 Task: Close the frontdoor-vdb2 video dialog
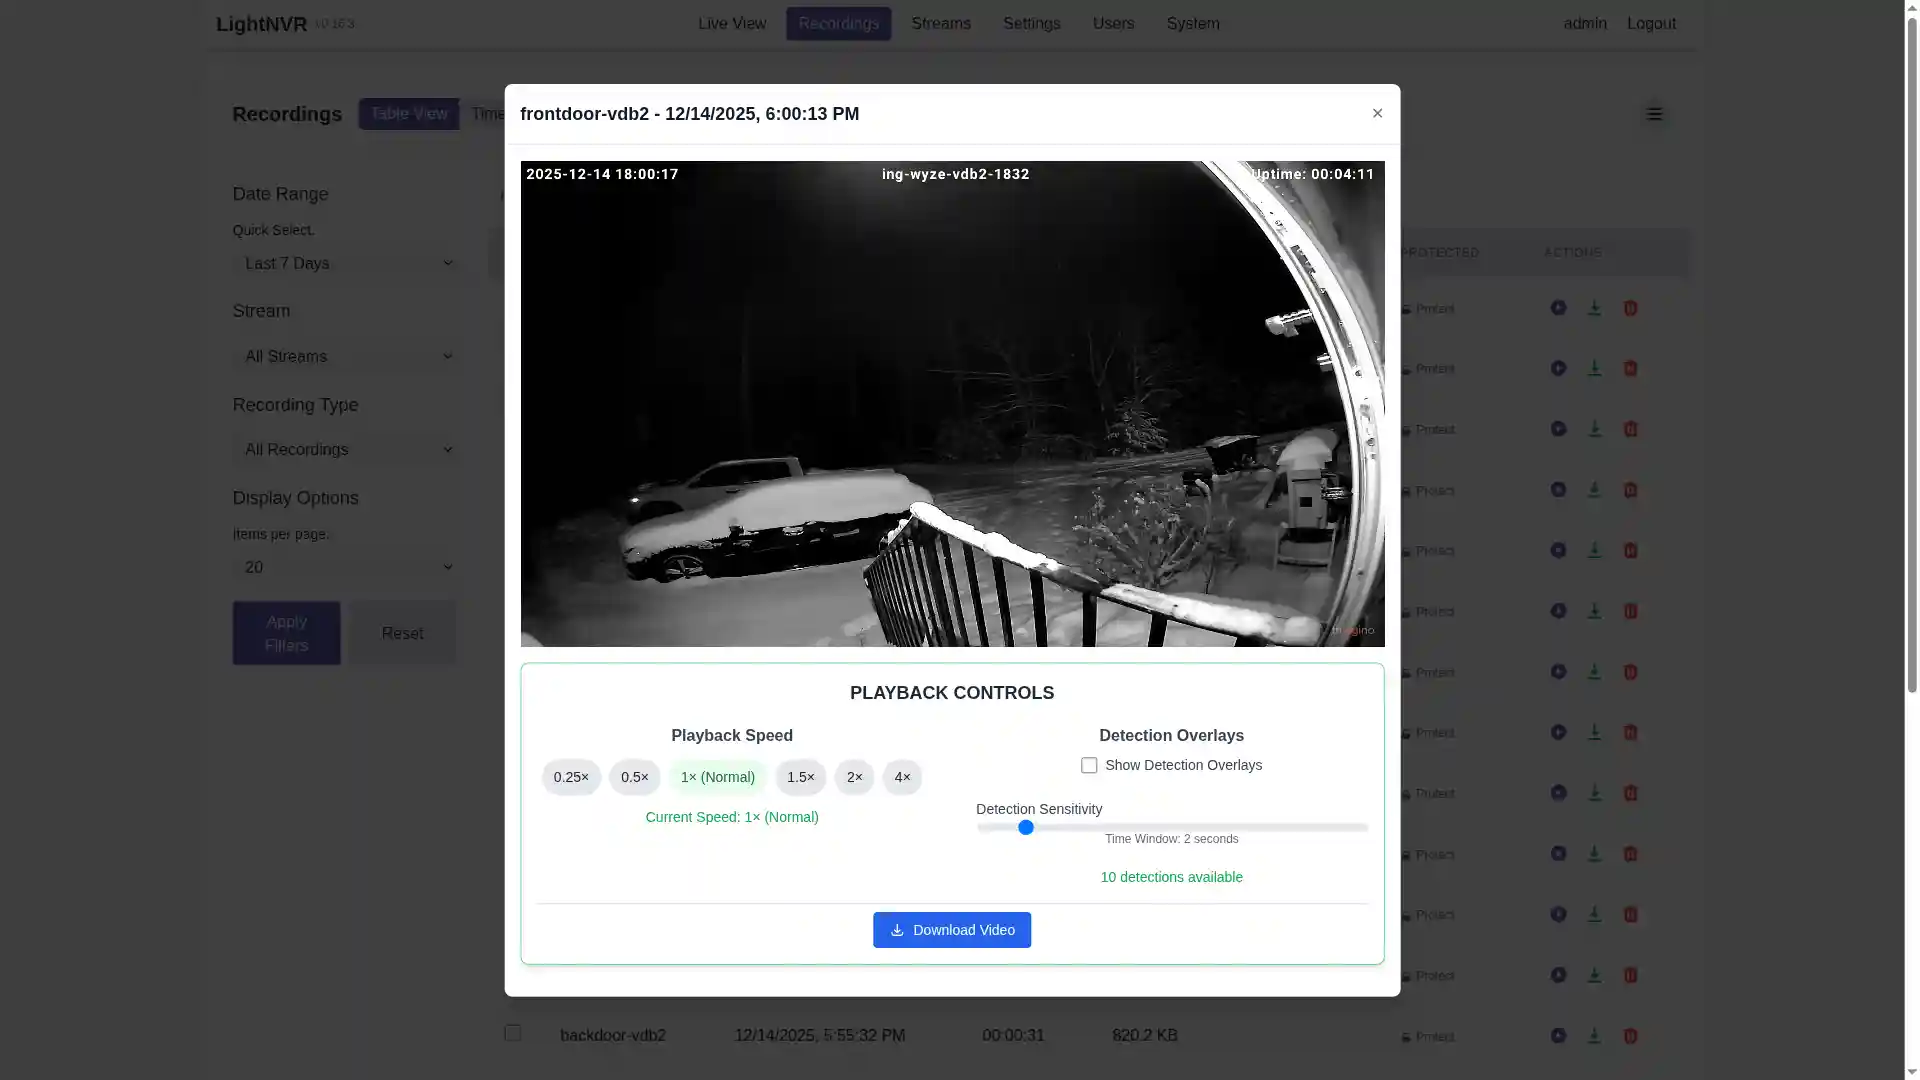pyautogui.click(x=1377, y=114)
